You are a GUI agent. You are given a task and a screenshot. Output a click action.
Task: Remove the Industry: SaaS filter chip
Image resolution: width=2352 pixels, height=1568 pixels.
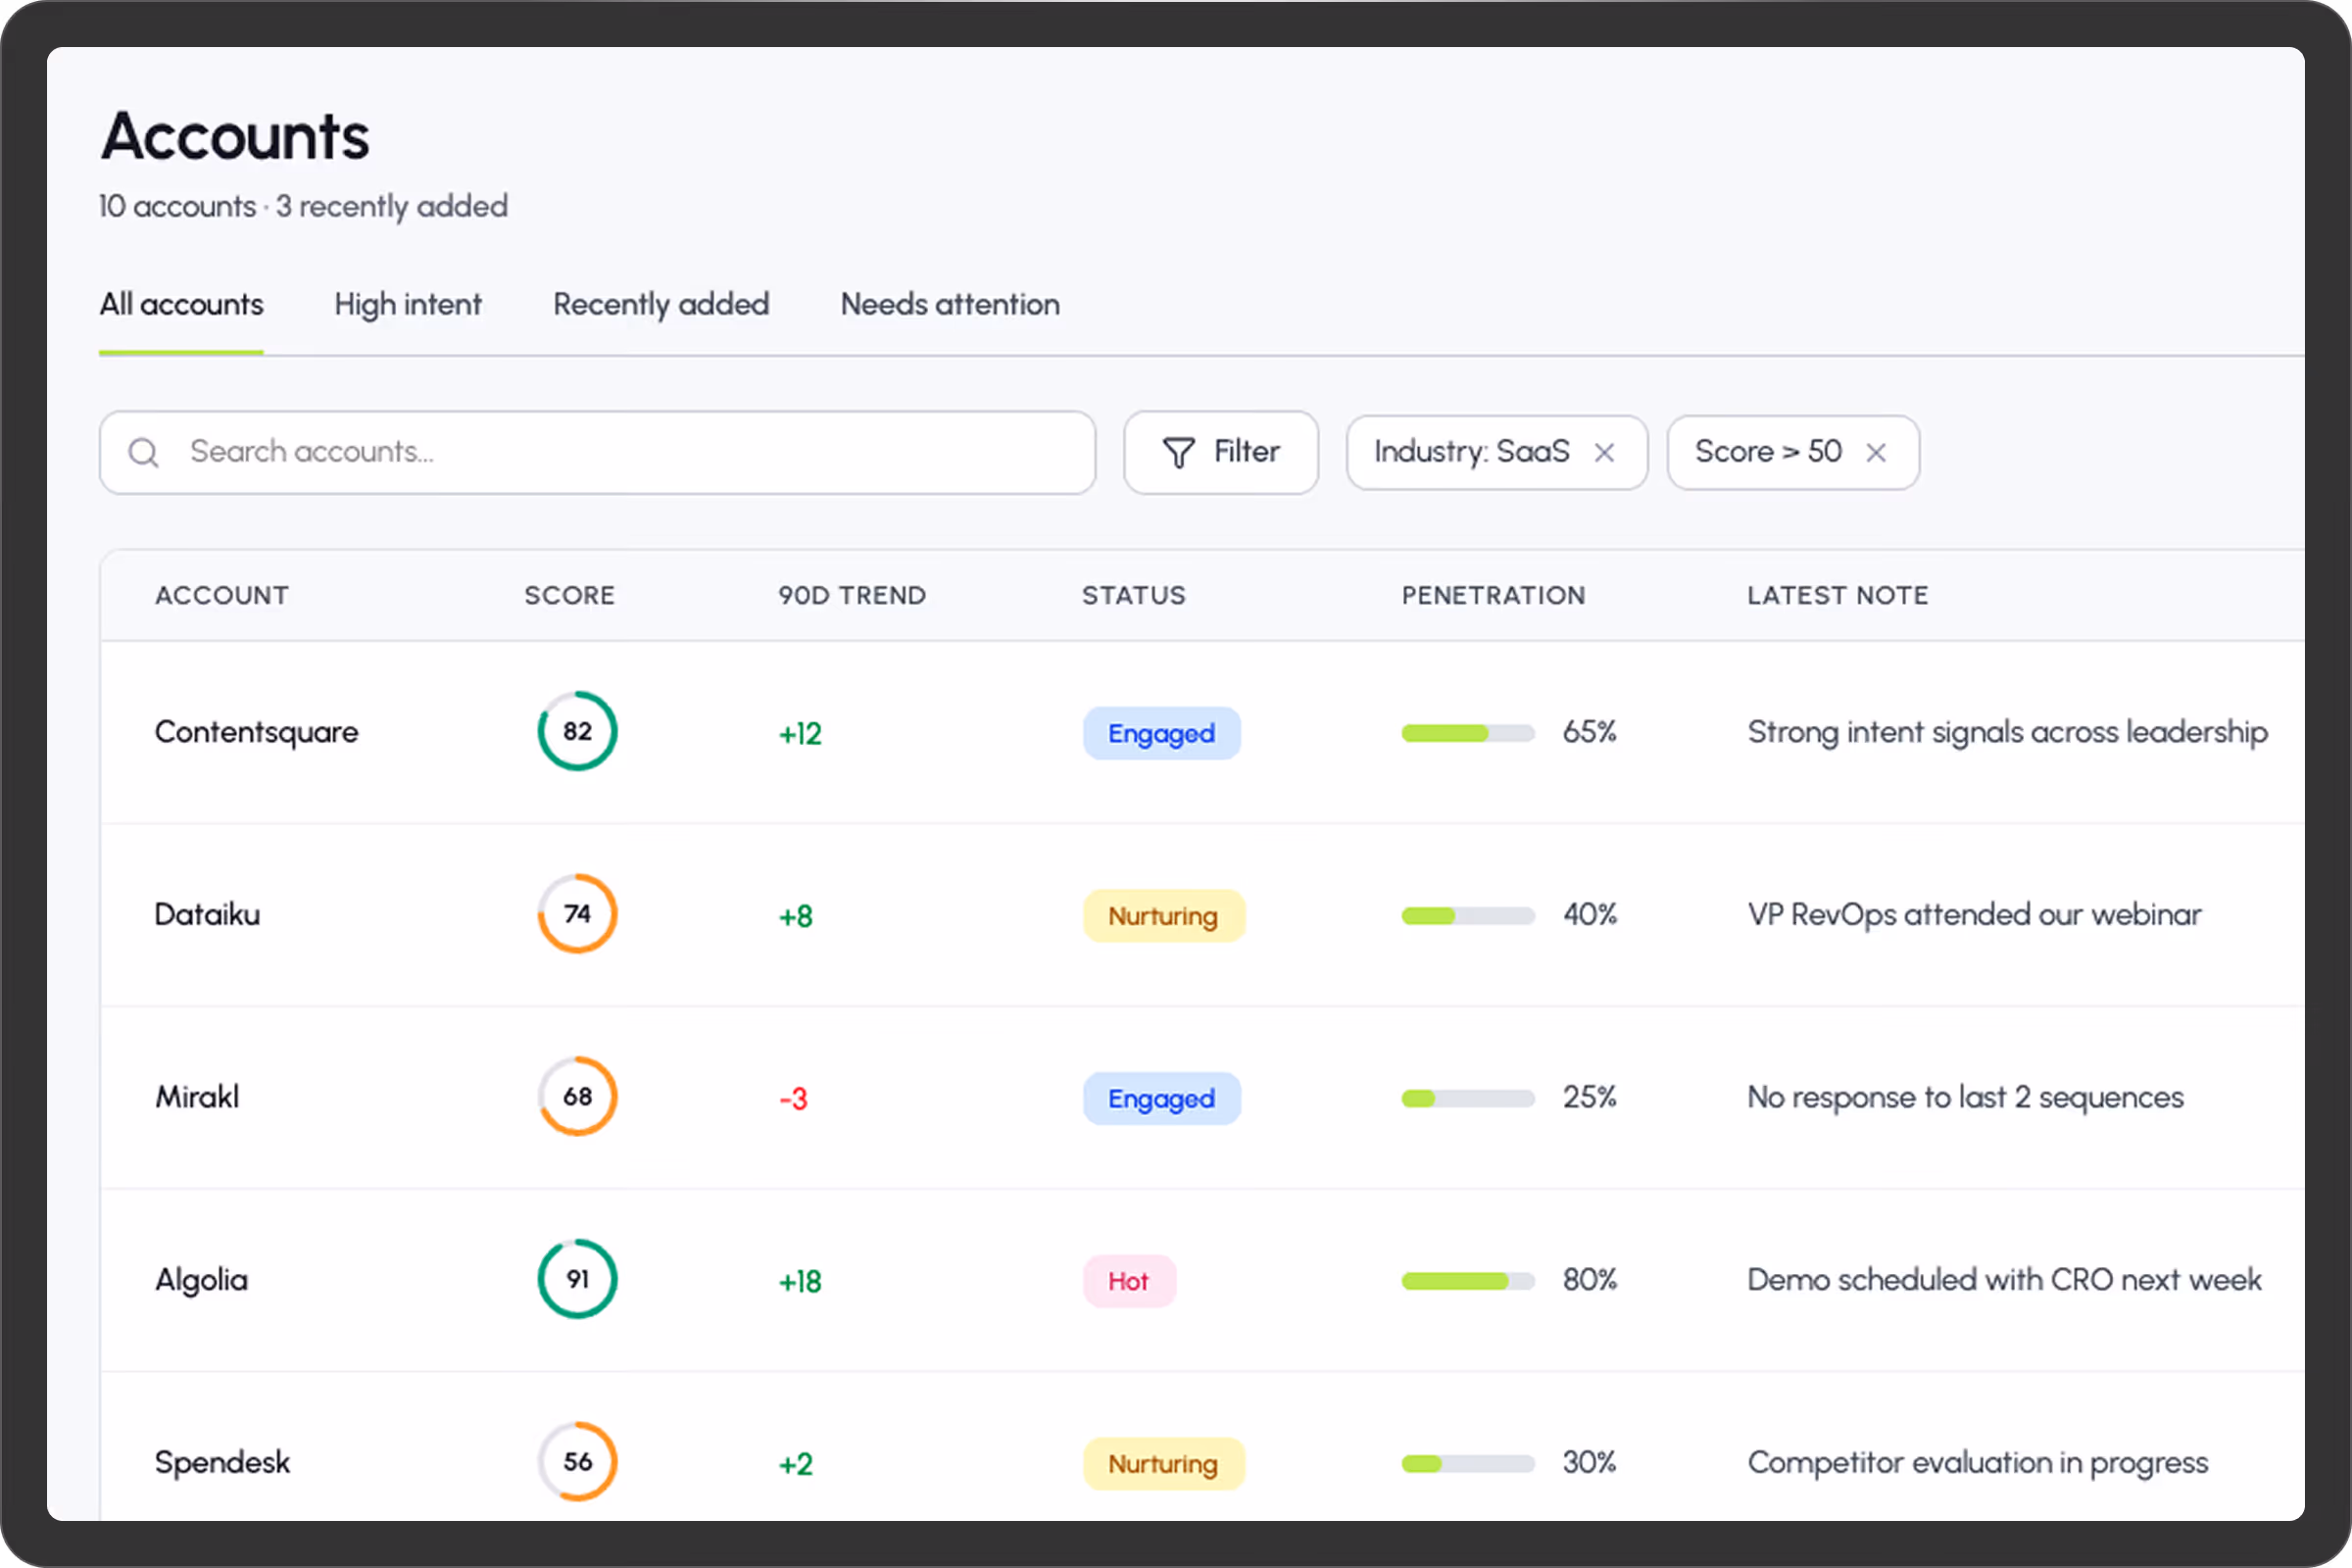[x=1604, y=453]
